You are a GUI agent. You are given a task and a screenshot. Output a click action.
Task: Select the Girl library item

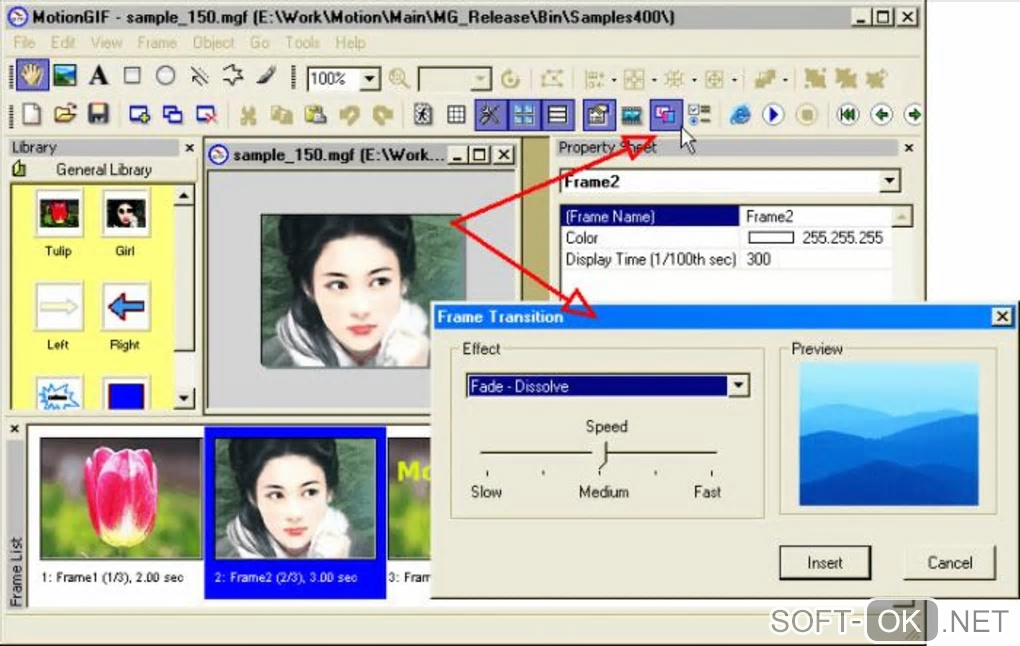click(x=126, y=223)
